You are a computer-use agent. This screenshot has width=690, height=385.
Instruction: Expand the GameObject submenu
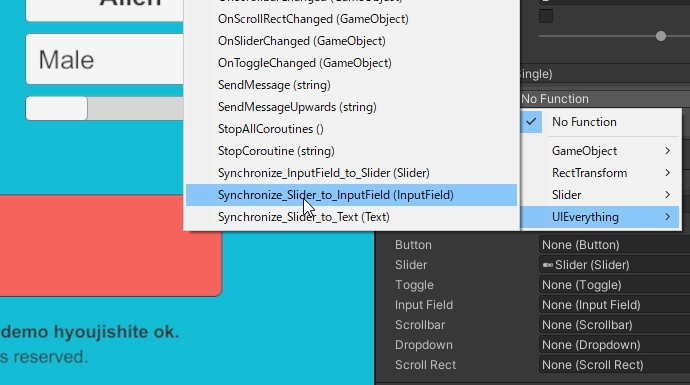click(x=601, y=151)
